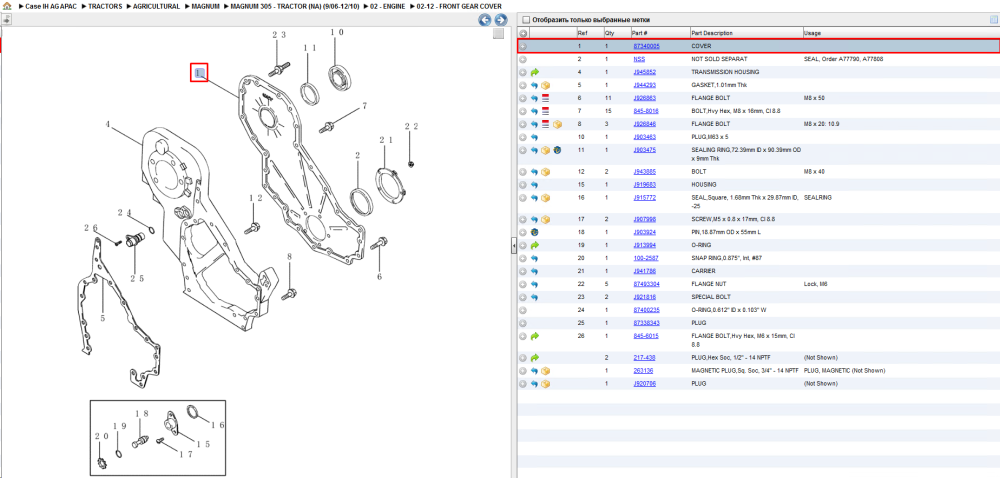Click box icon in J920786 PLUG row

545,384
